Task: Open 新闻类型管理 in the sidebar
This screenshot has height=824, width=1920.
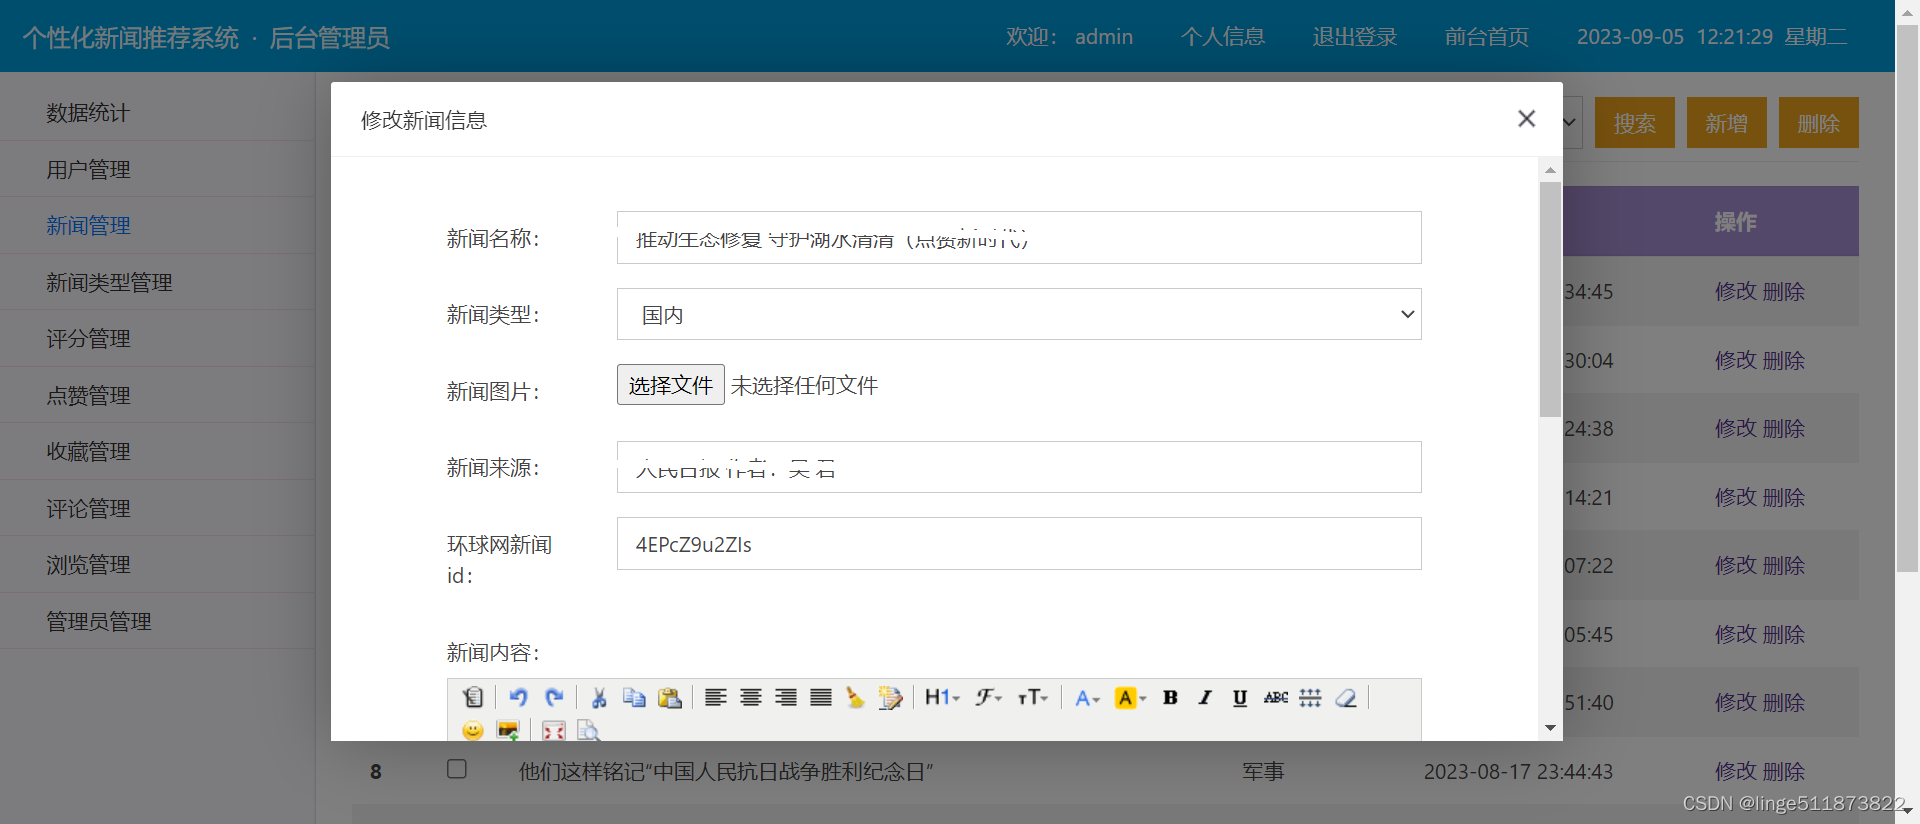Action: tap(109, 283)
